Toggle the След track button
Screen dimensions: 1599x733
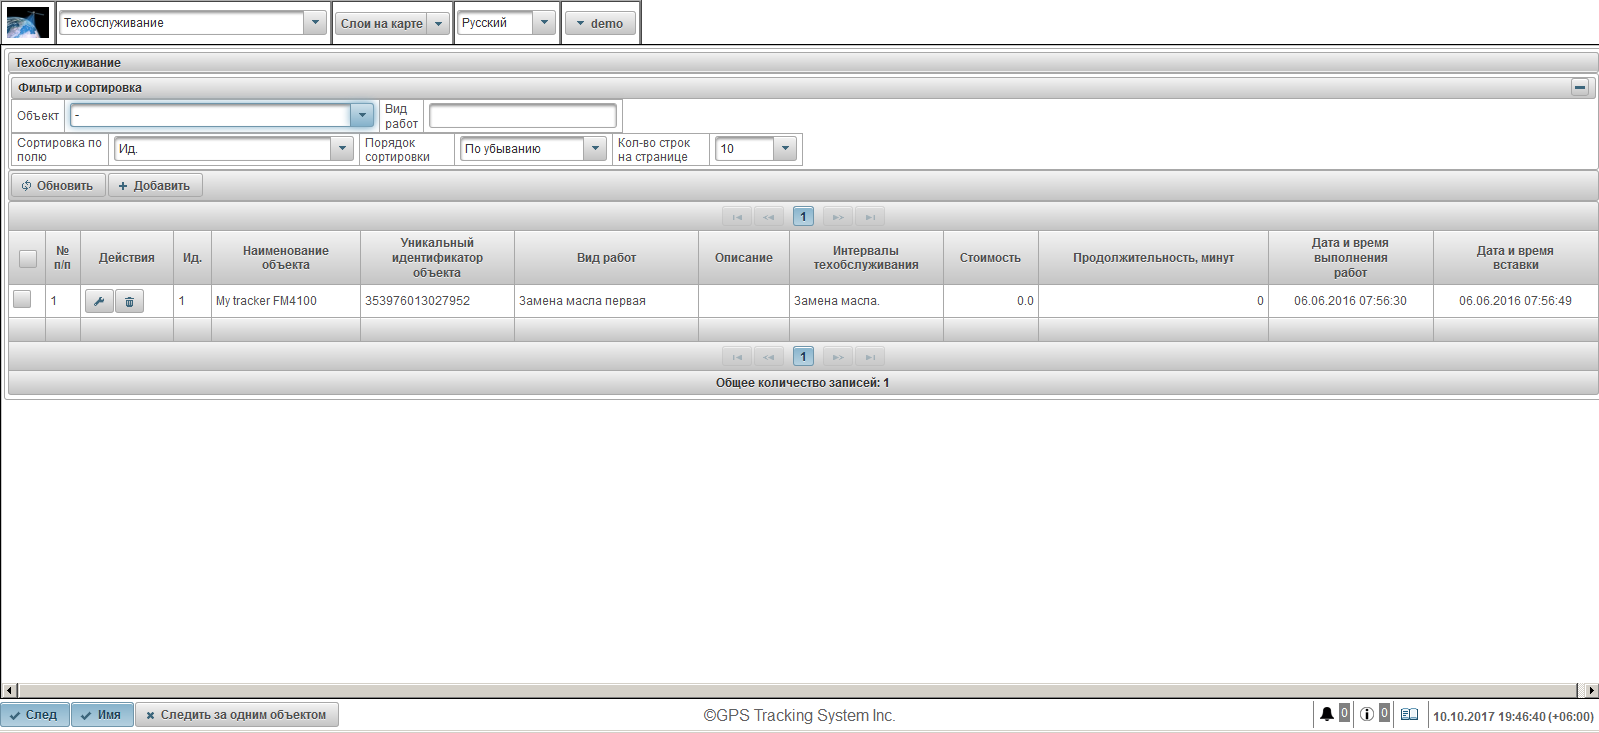tap(35, 715)
